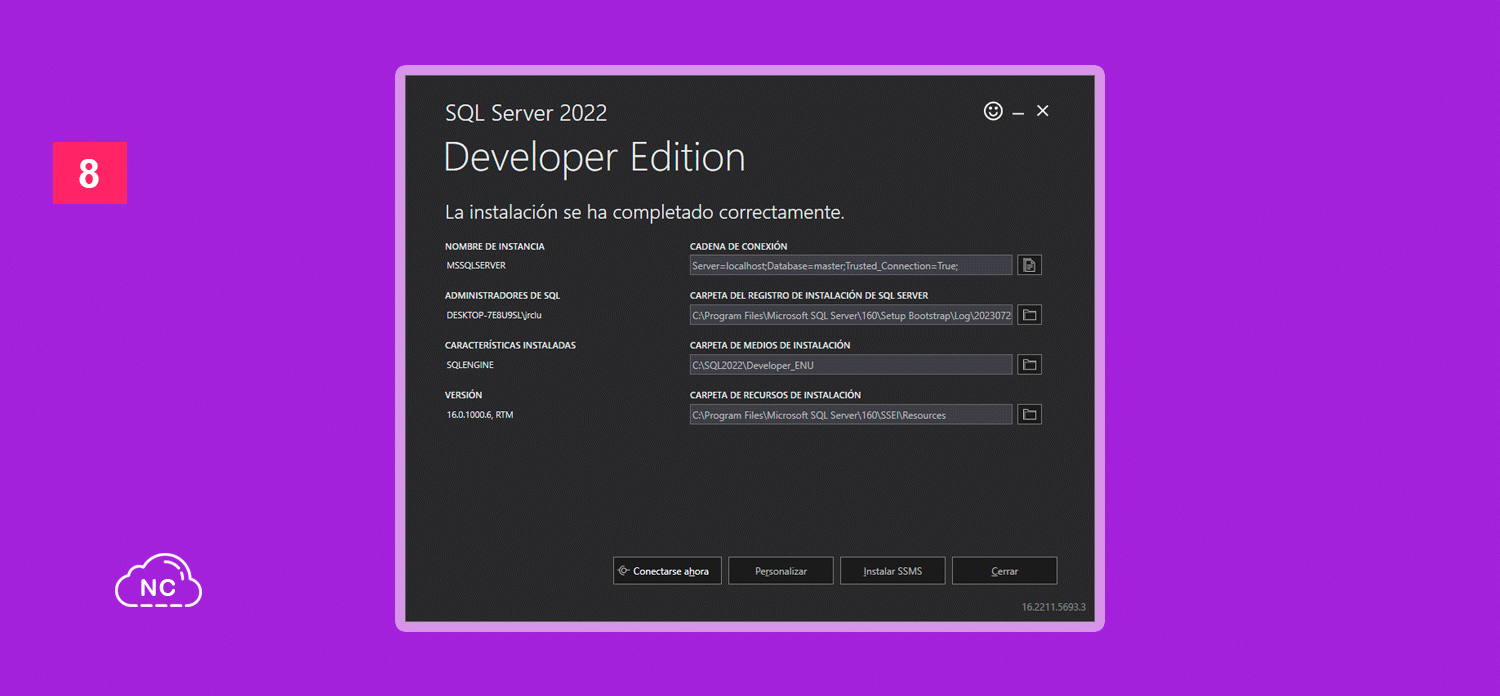Open SQL Server install log folder icon
The height and width of the screenshot is (696, 1500).
(1030, 315)
